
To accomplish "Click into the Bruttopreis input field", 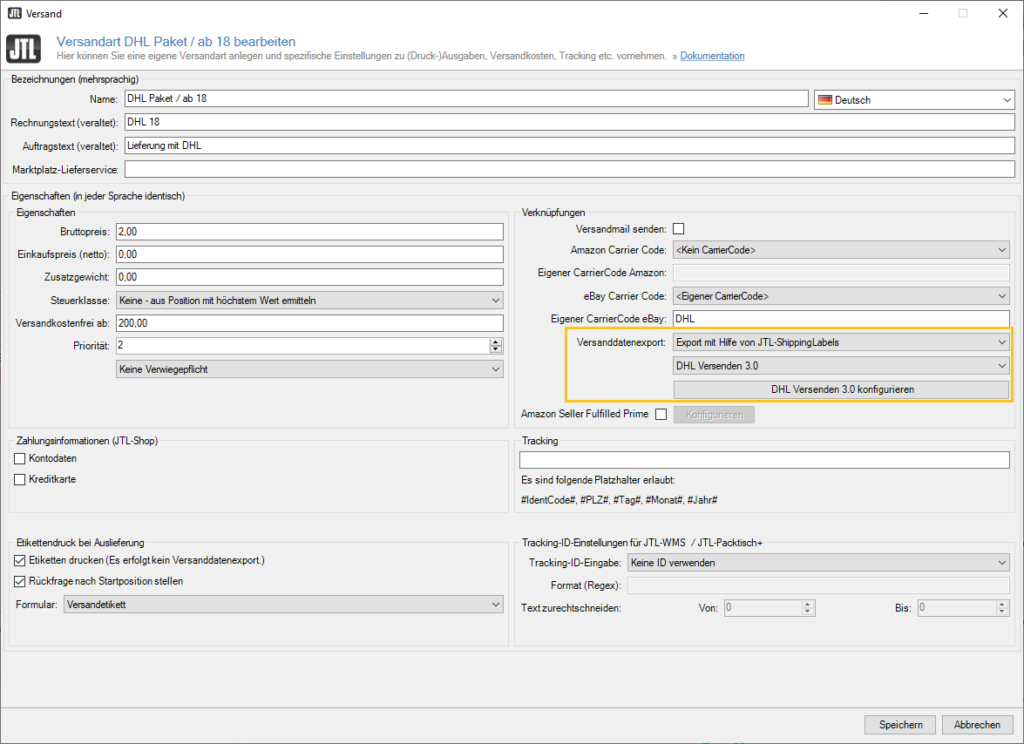I will [x=310, y=232].
